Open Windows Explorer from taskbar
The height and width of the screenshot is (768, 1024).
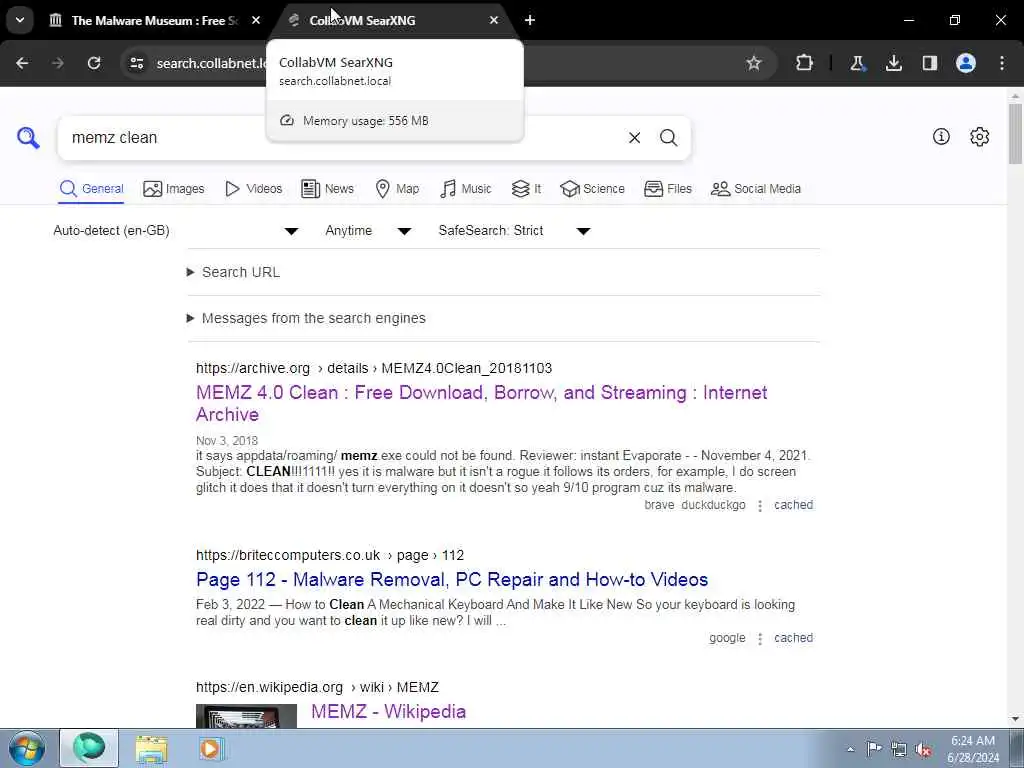point(152,748)
